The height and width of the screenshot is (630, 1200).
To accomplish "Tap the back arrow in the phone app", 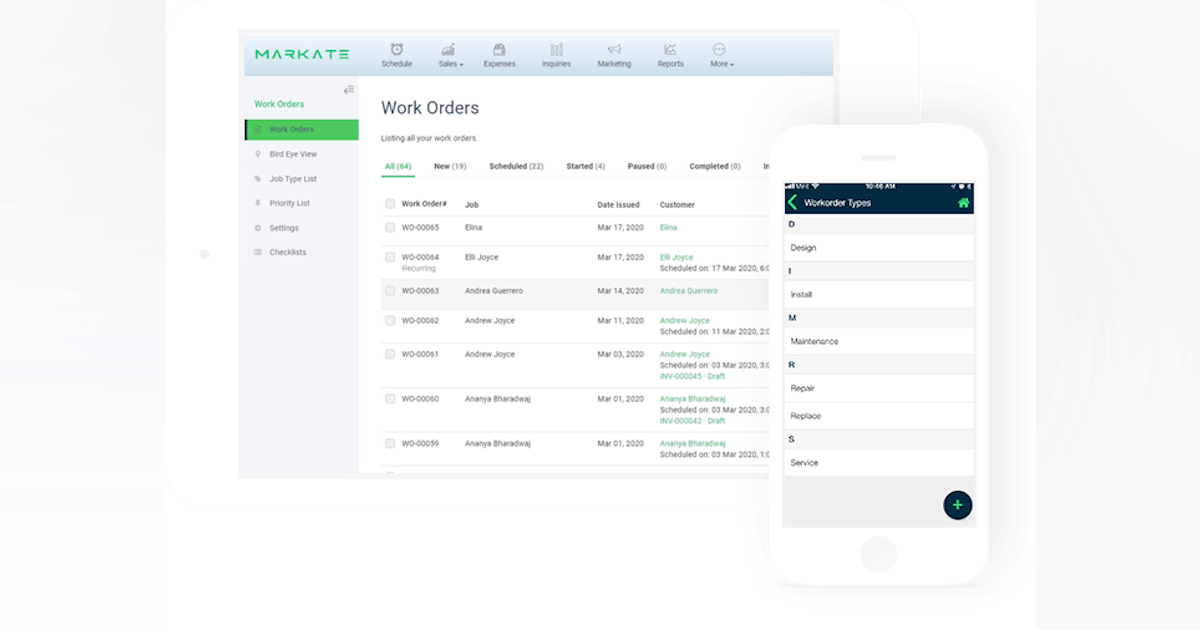I will pyautogui.click(x=793, y=202).
